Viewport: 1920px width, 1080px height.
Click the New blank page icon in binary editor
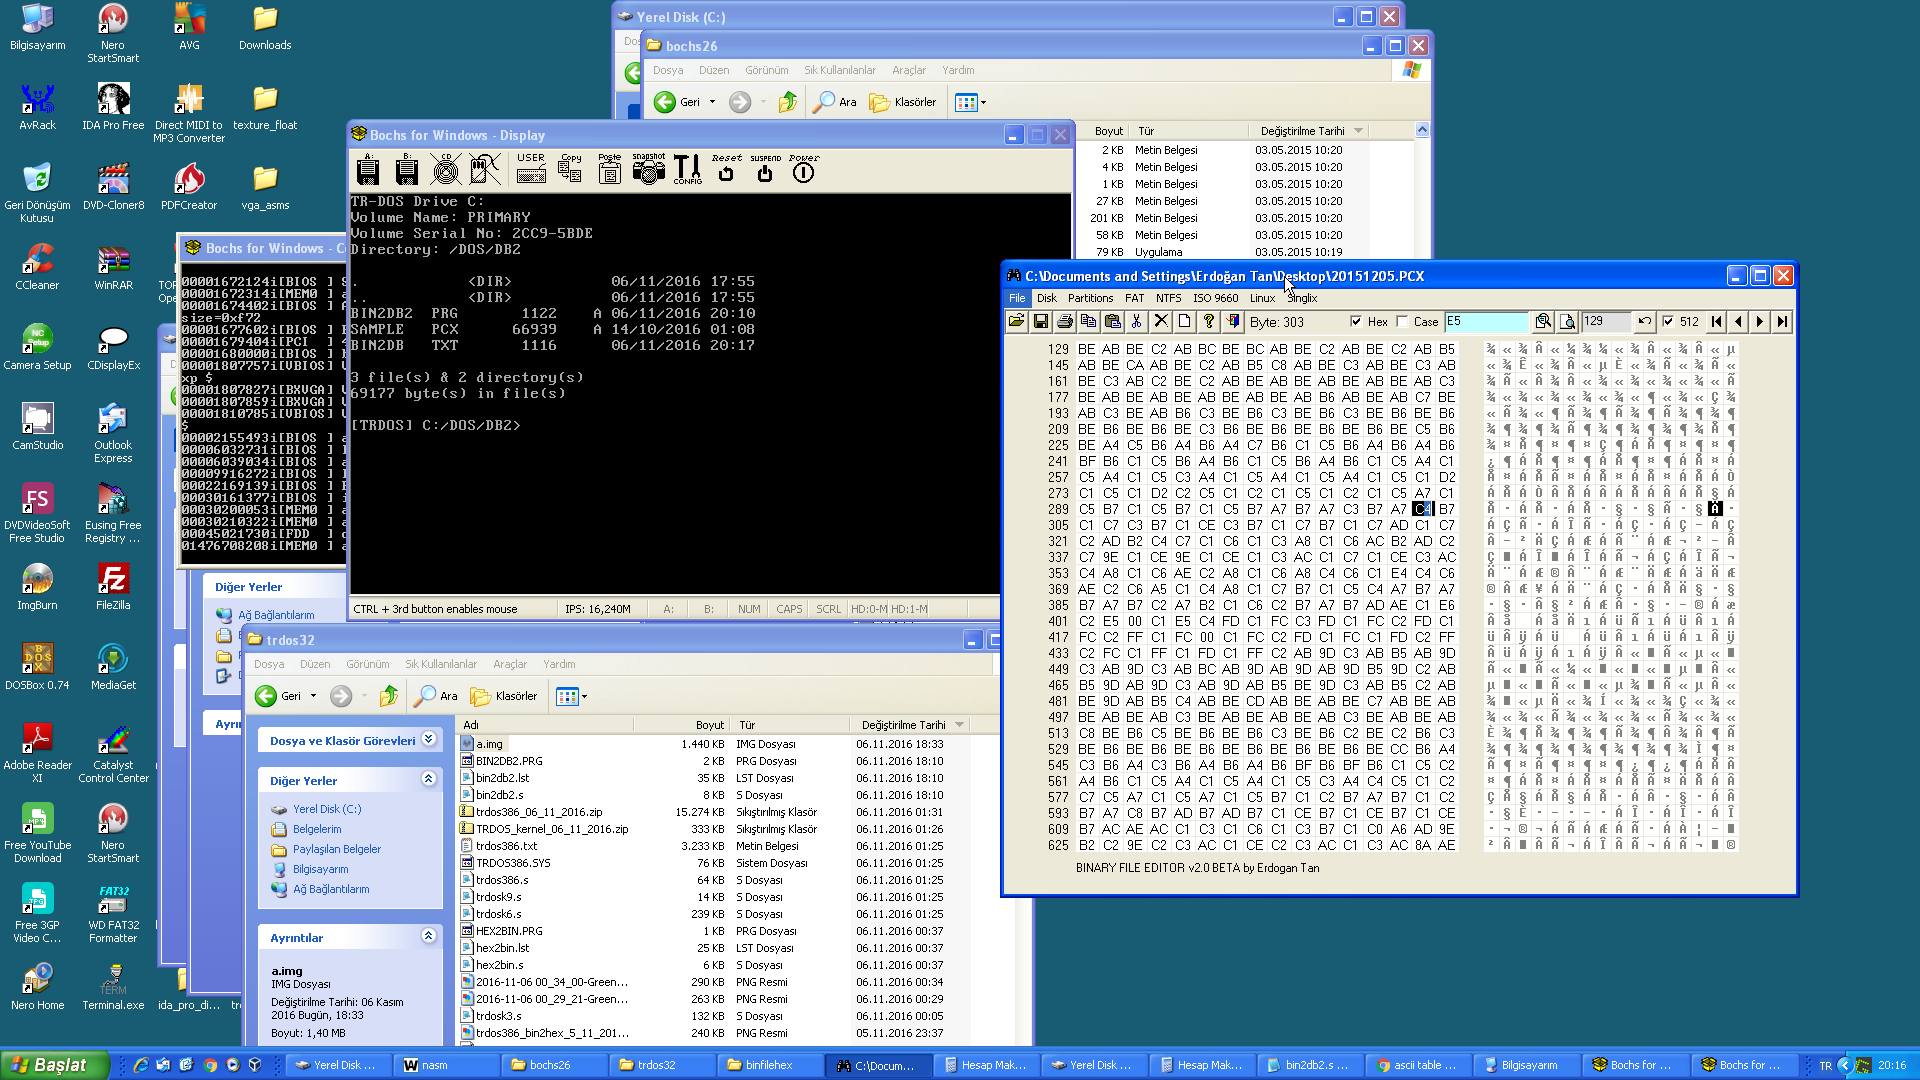[1185, 321]
